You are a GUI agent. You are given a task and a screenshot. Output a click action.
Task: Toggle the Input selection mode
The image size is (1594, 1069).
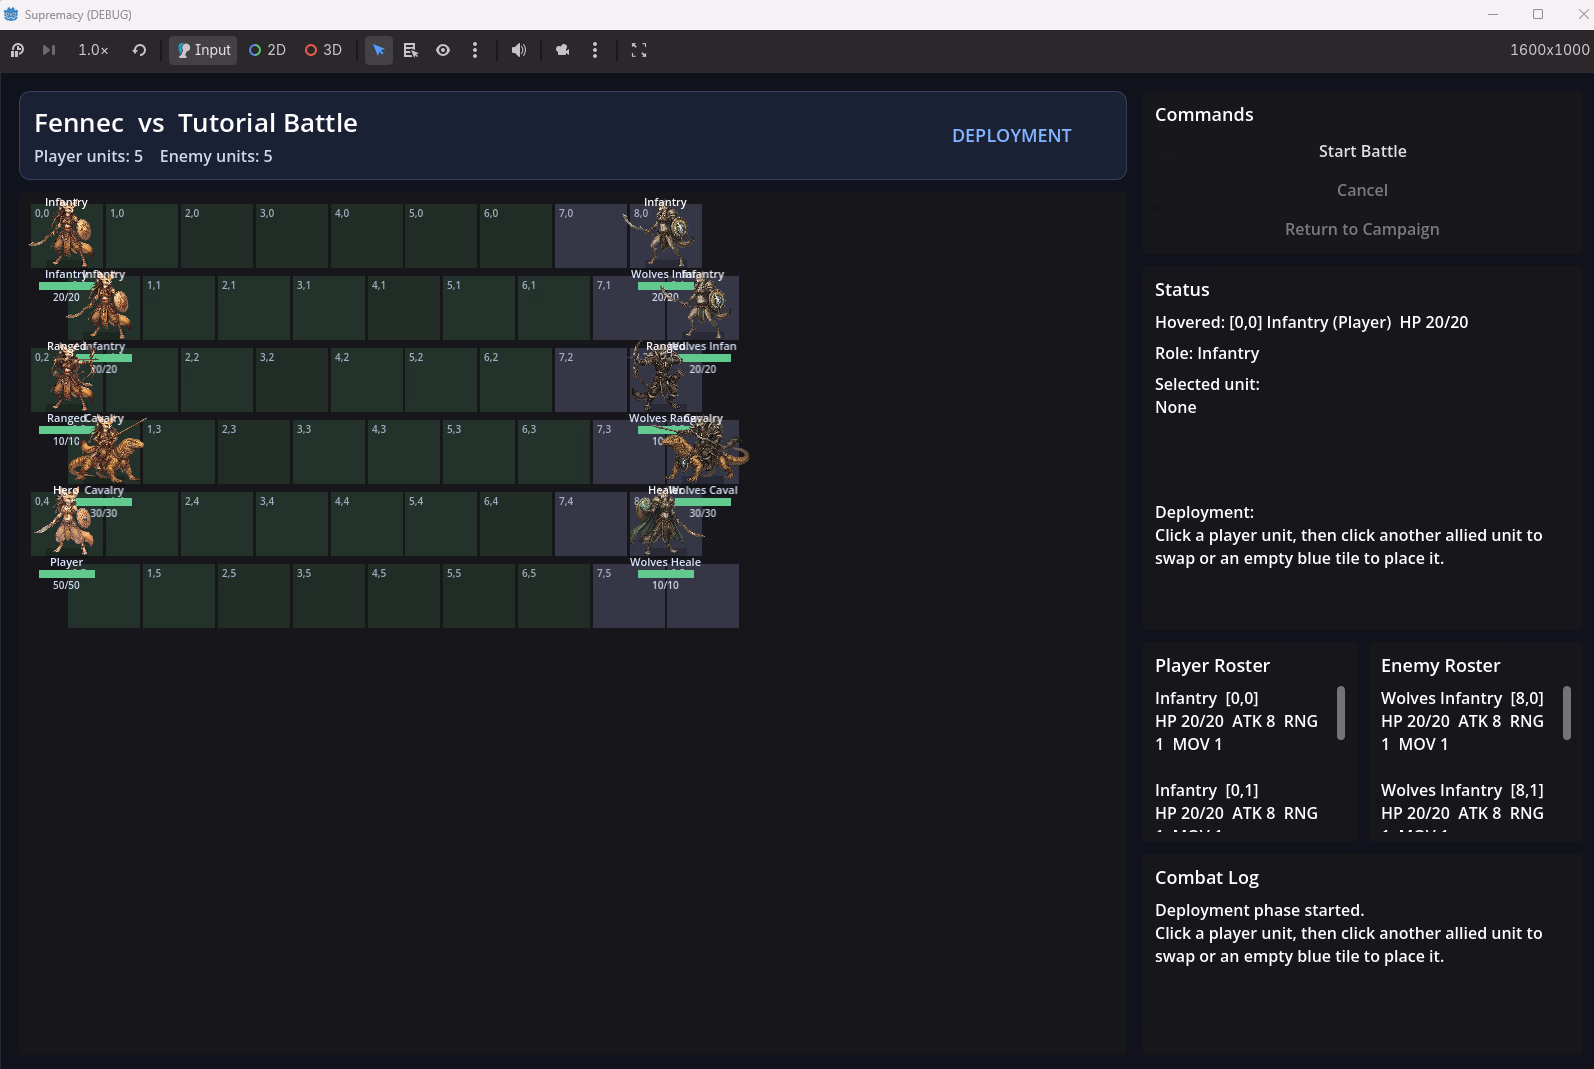click(x=203, y=50)
